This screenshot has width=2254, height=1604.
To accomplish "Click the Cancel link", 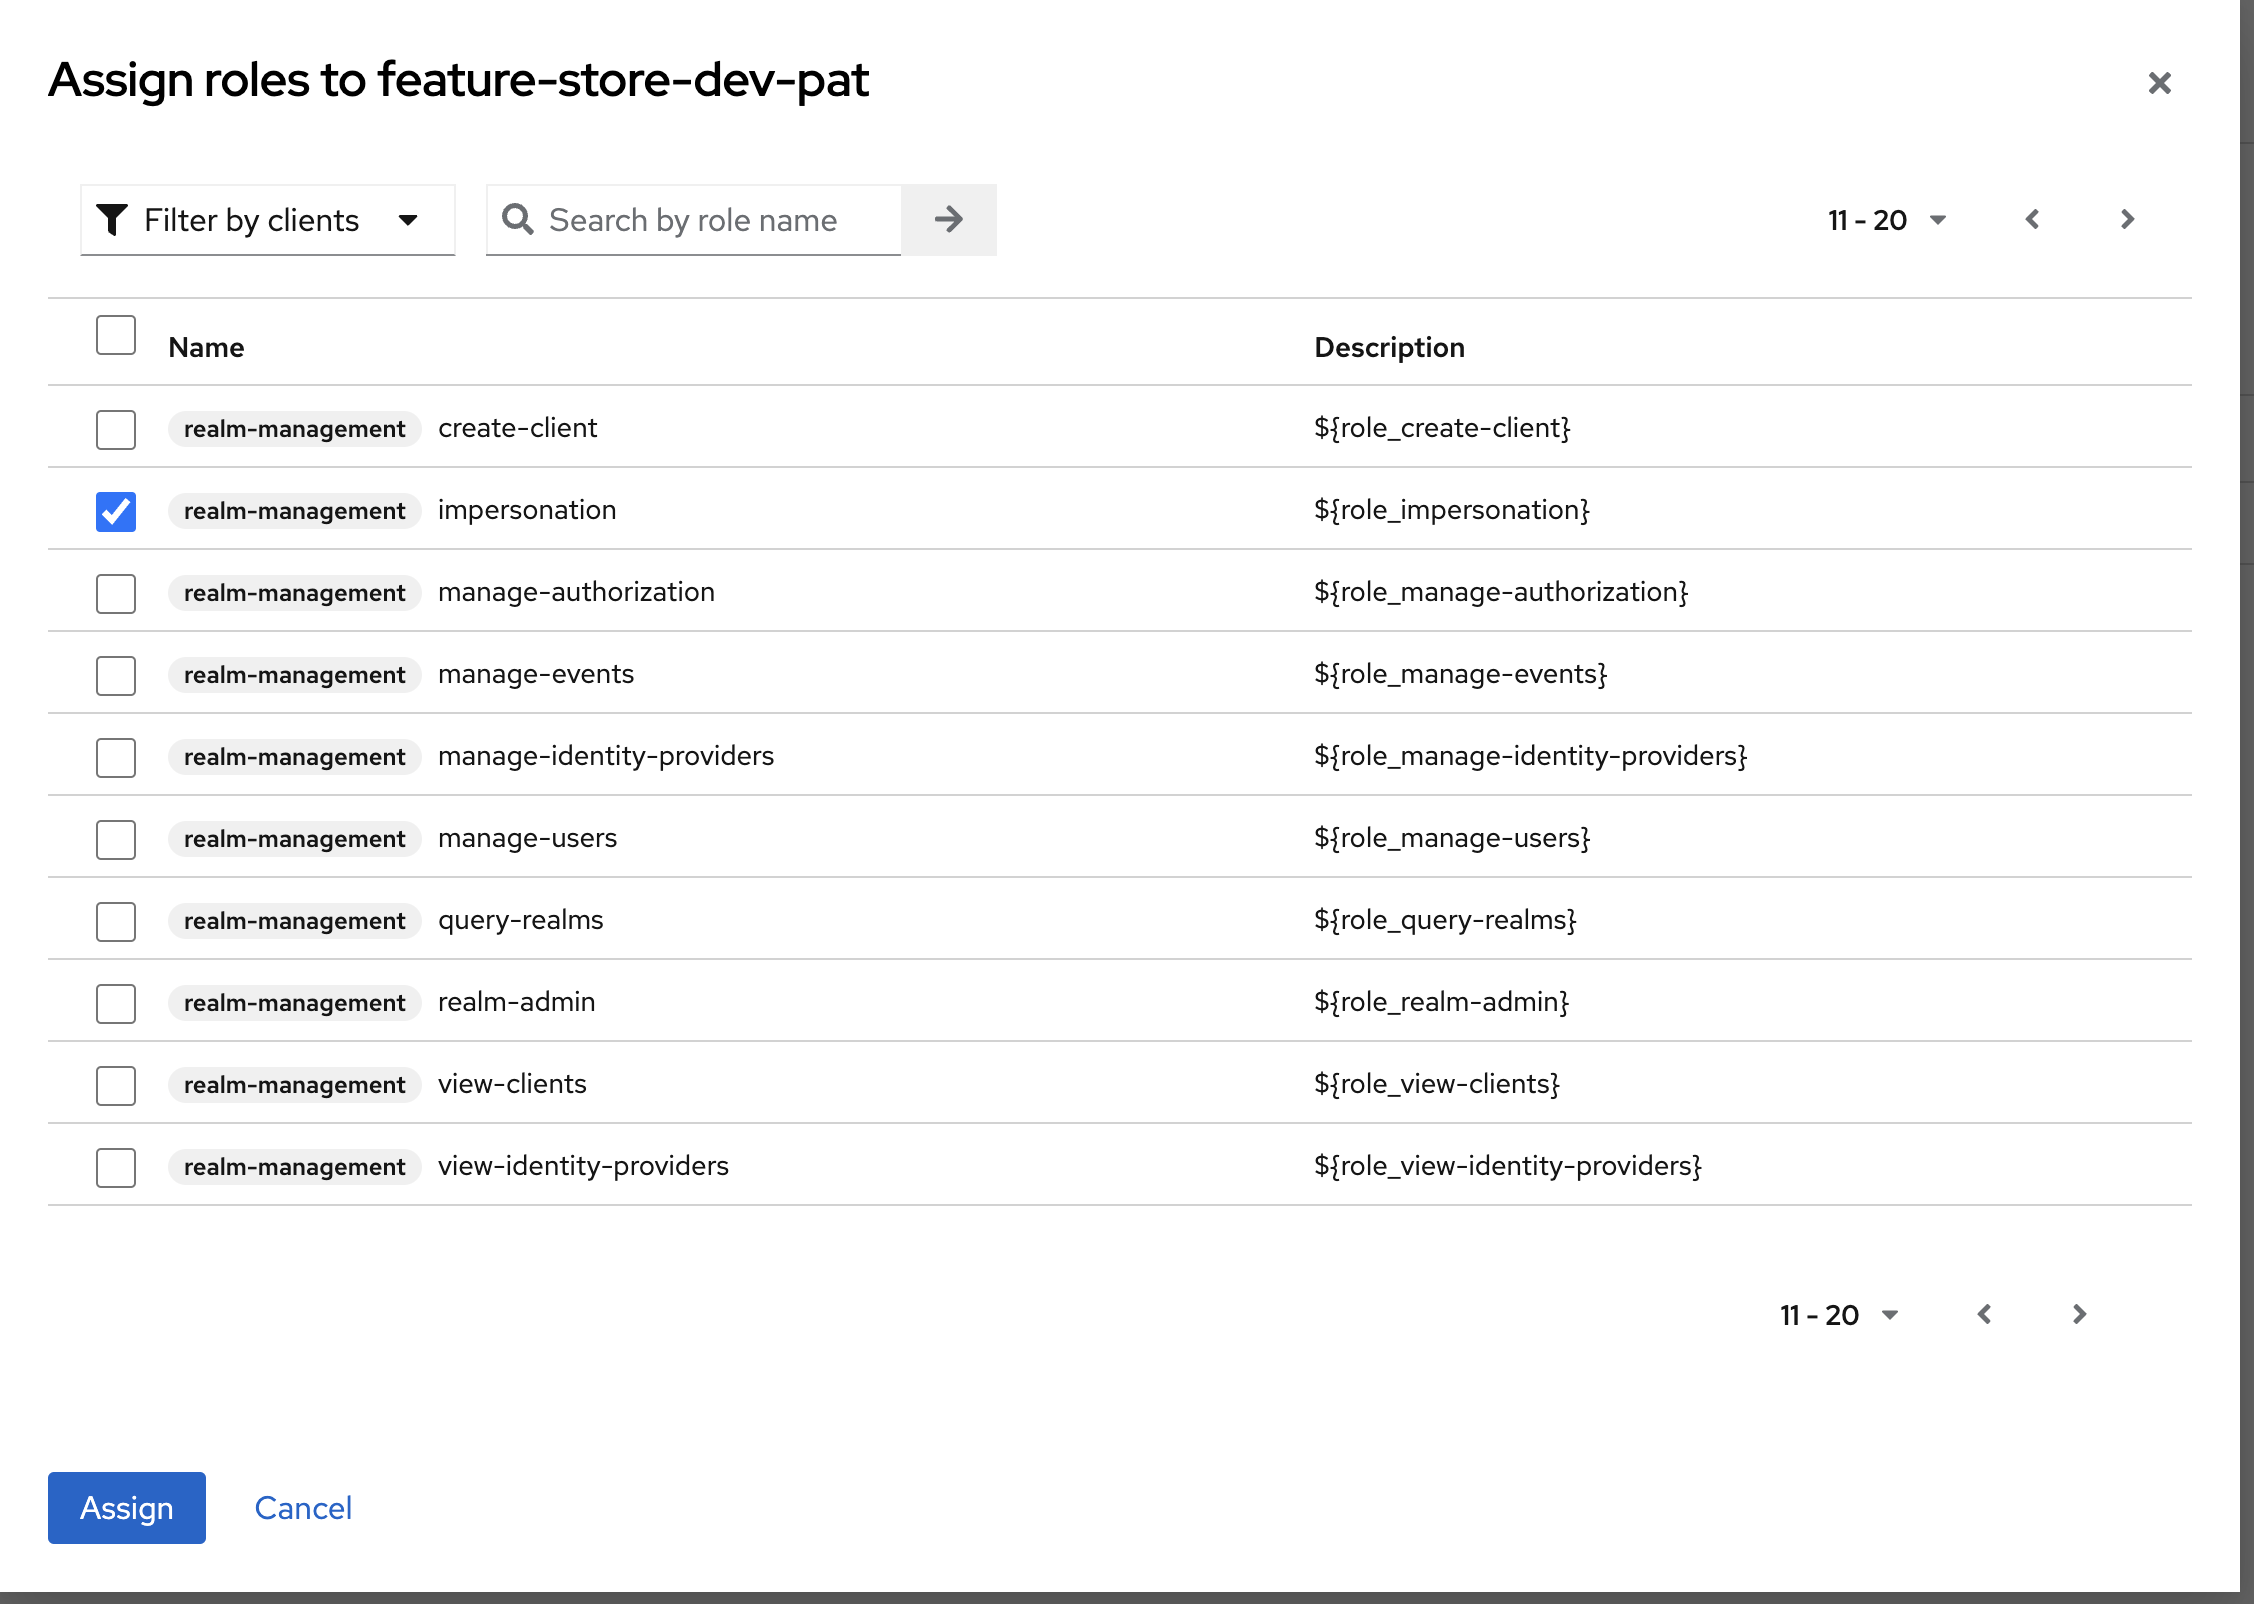I will pyautogui.click(x=303, y=1508).
